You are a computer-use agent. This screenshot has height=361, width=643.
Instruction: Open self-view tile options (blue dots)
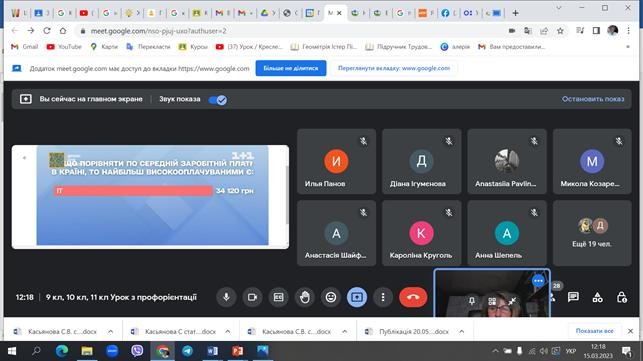click(538, 281)
